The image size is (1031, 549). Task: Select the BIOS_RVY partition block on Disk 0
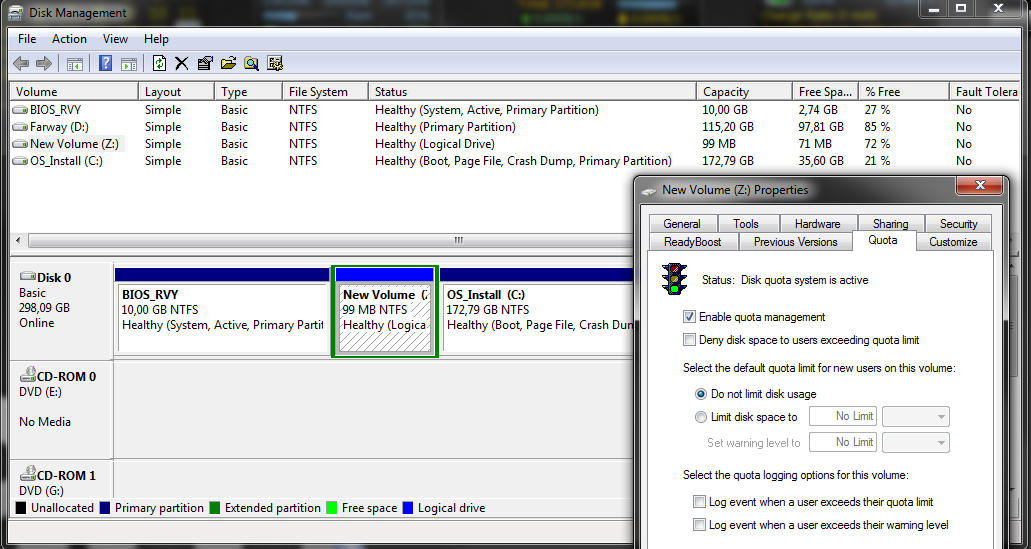[x=223, y=310]
